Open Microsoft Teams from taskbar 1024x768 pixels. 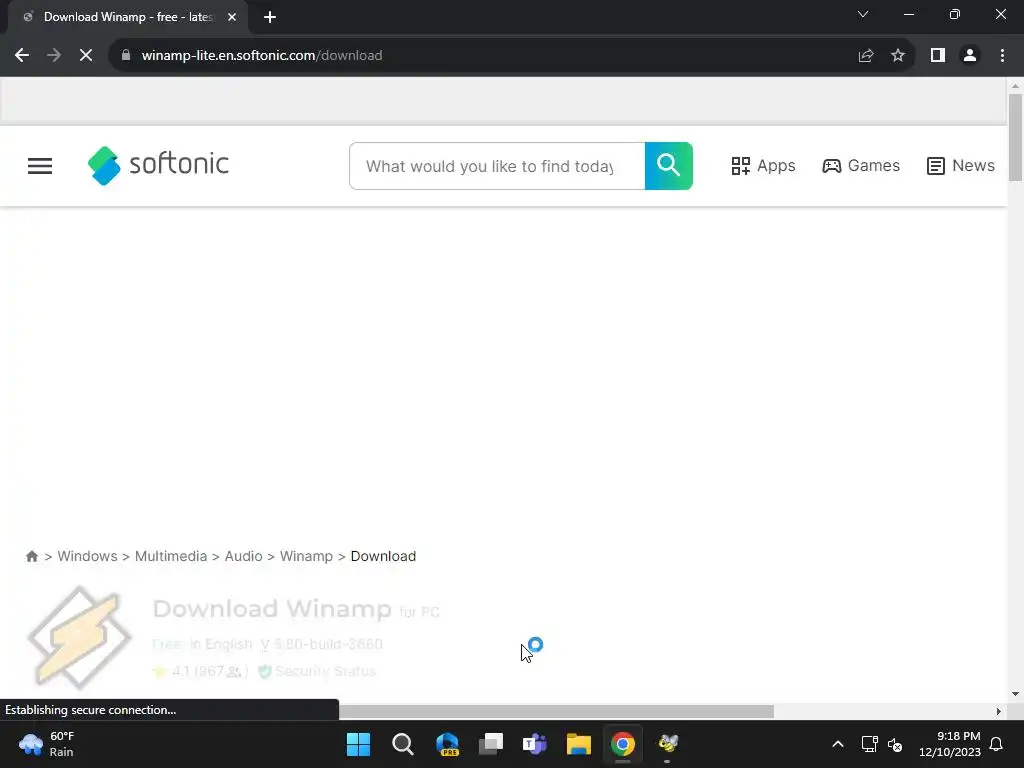pos(535,744)
